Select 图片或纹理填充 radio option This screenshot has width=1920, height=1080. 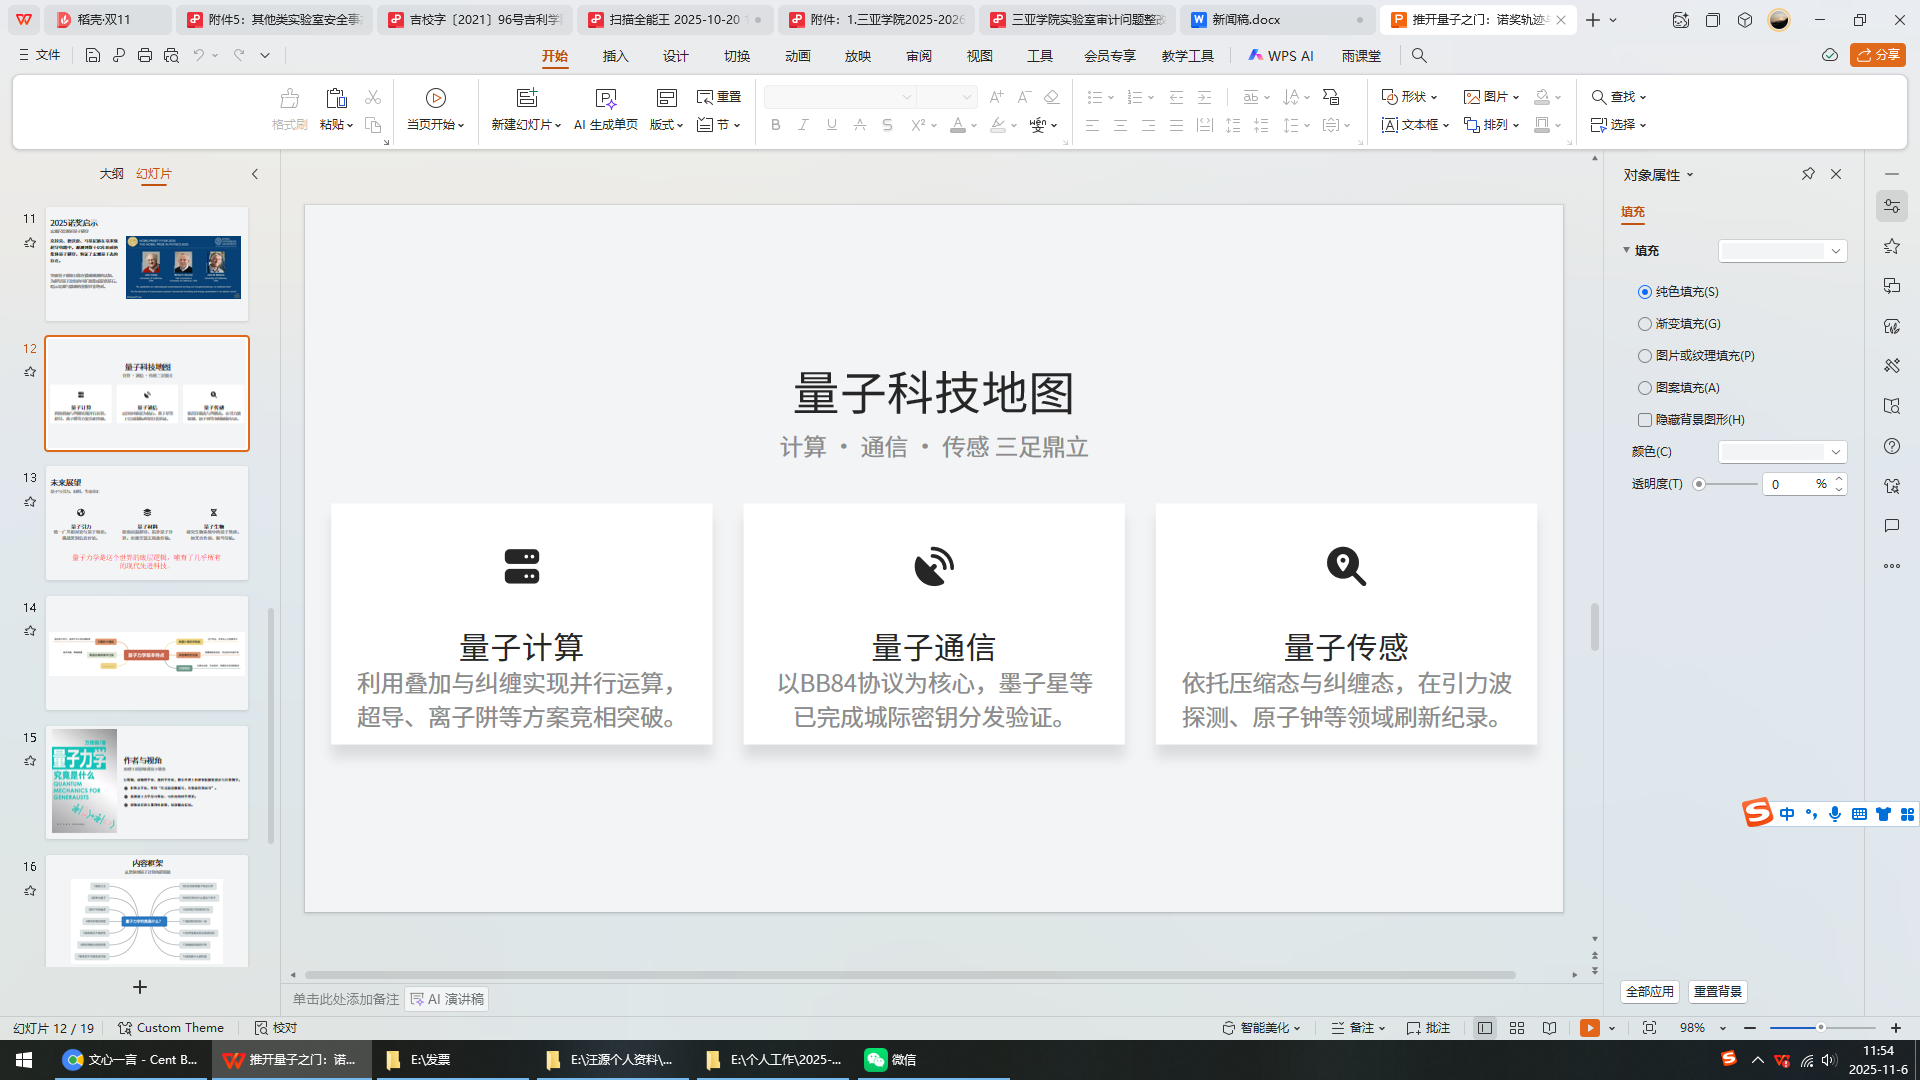pos(1645,356)
